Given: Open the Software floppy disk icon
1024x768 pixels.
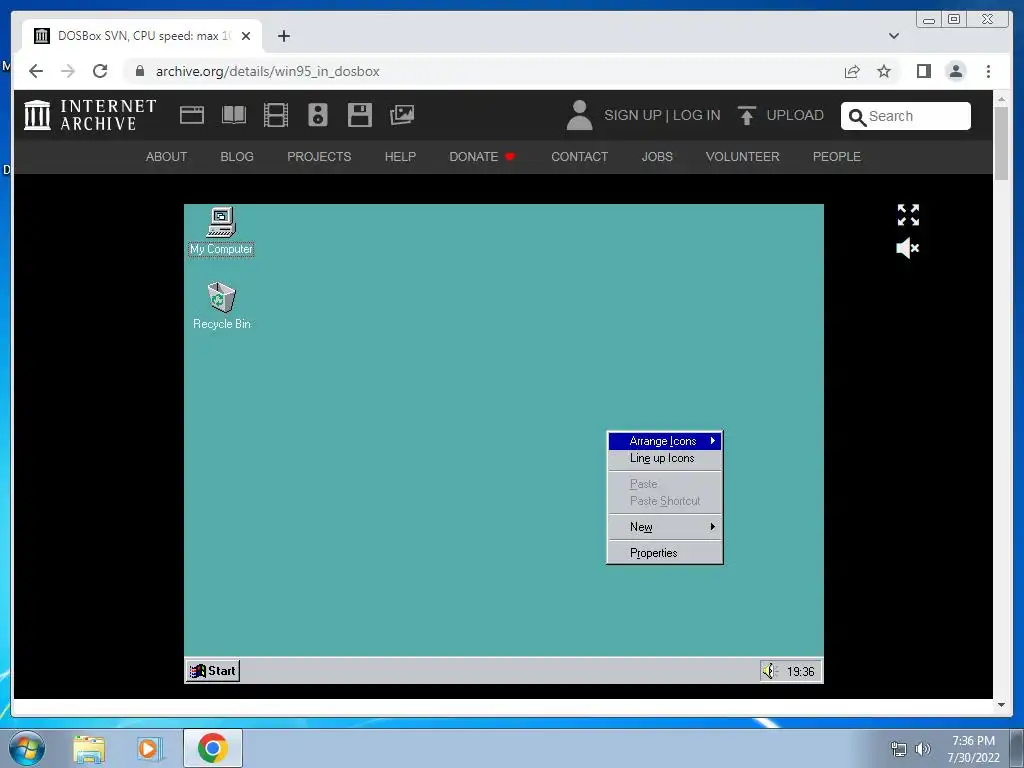Looking at the screenshot, I should tap(360, 115).
